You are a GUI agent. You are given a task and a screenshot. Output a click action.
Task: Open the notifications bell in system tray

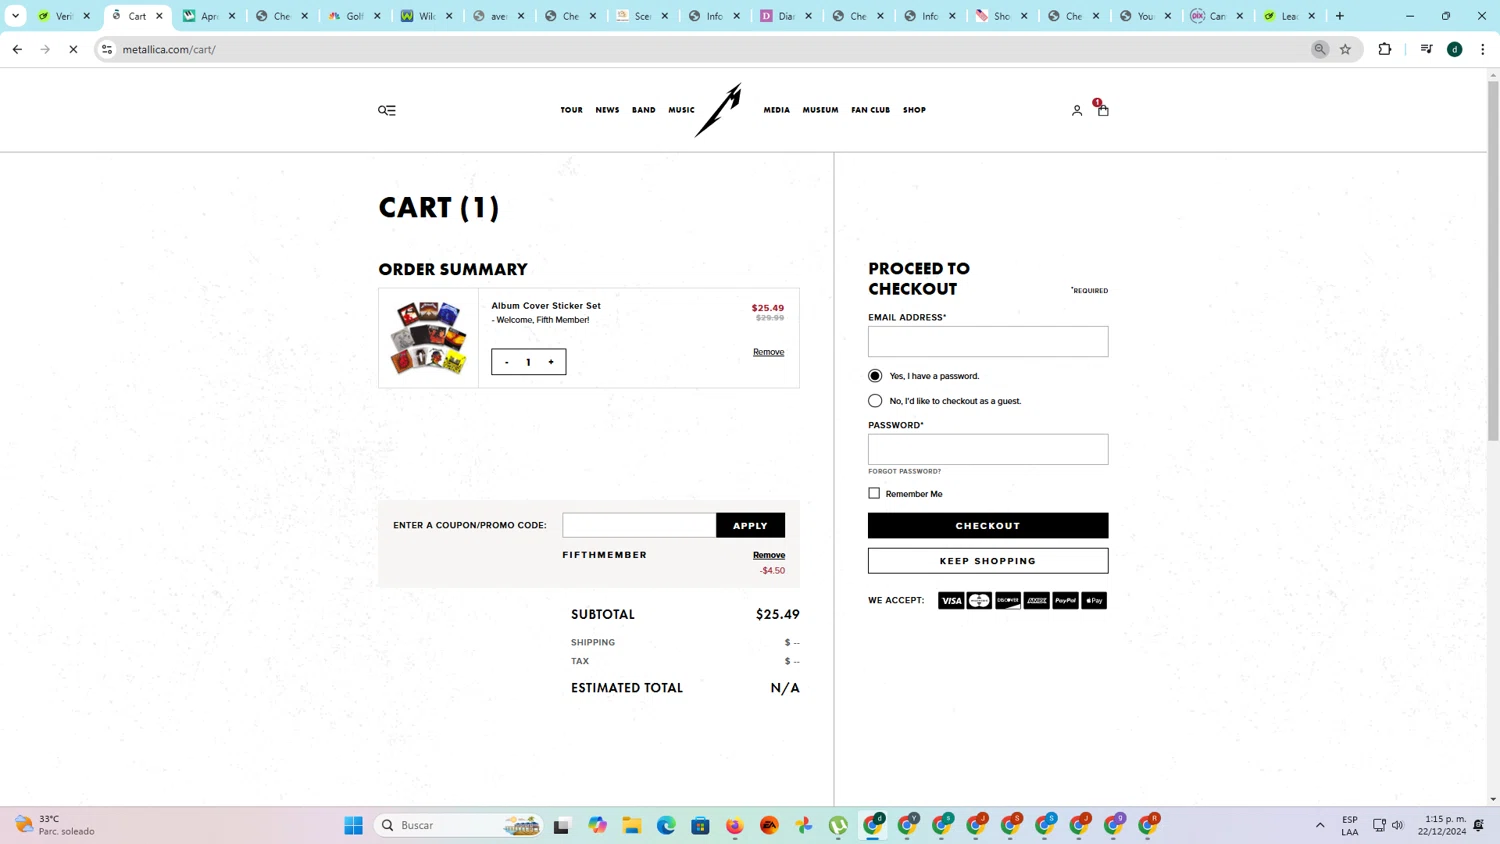(1479, 825)
